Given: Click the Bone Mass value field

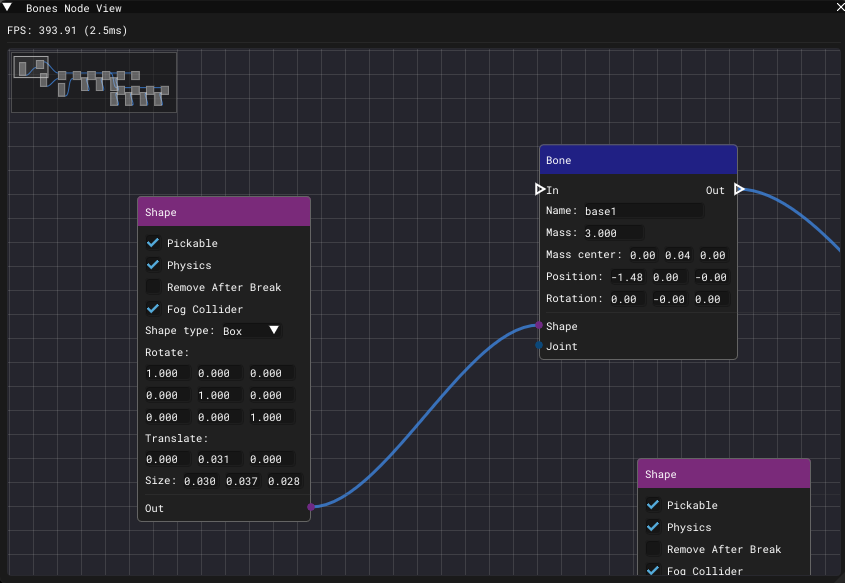Looking at the screenshot, I should (612, 233).
